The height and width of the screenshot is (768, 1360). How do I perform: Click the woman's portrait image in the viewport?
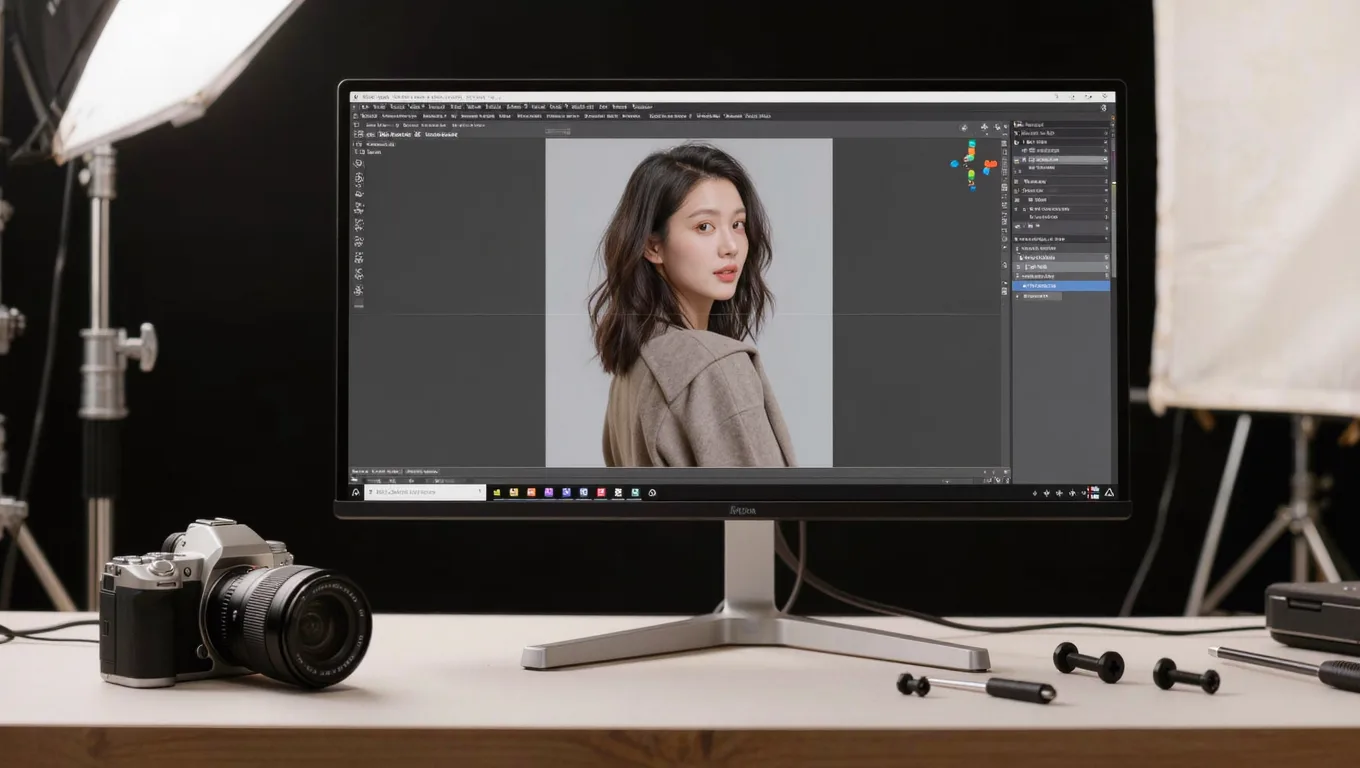tap(689, 302)
